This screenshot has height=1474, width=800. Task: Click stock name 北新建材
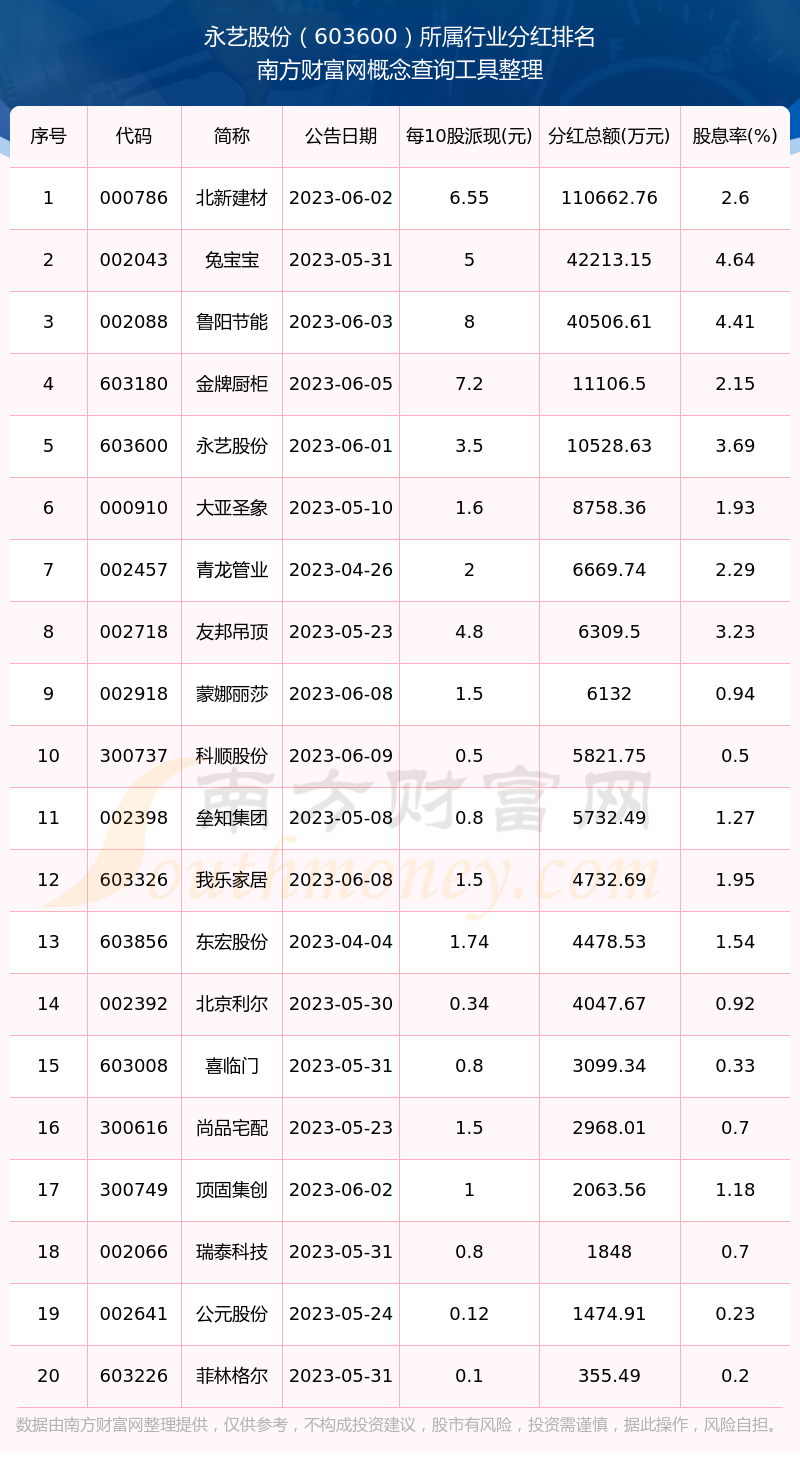click(232, 198)
